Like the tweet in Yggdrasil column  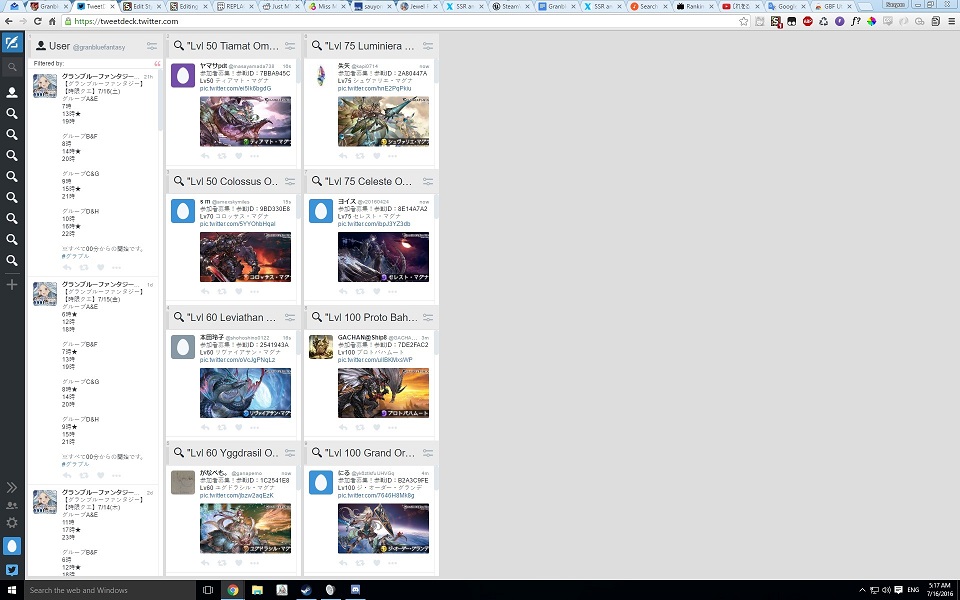click(239, 563)
